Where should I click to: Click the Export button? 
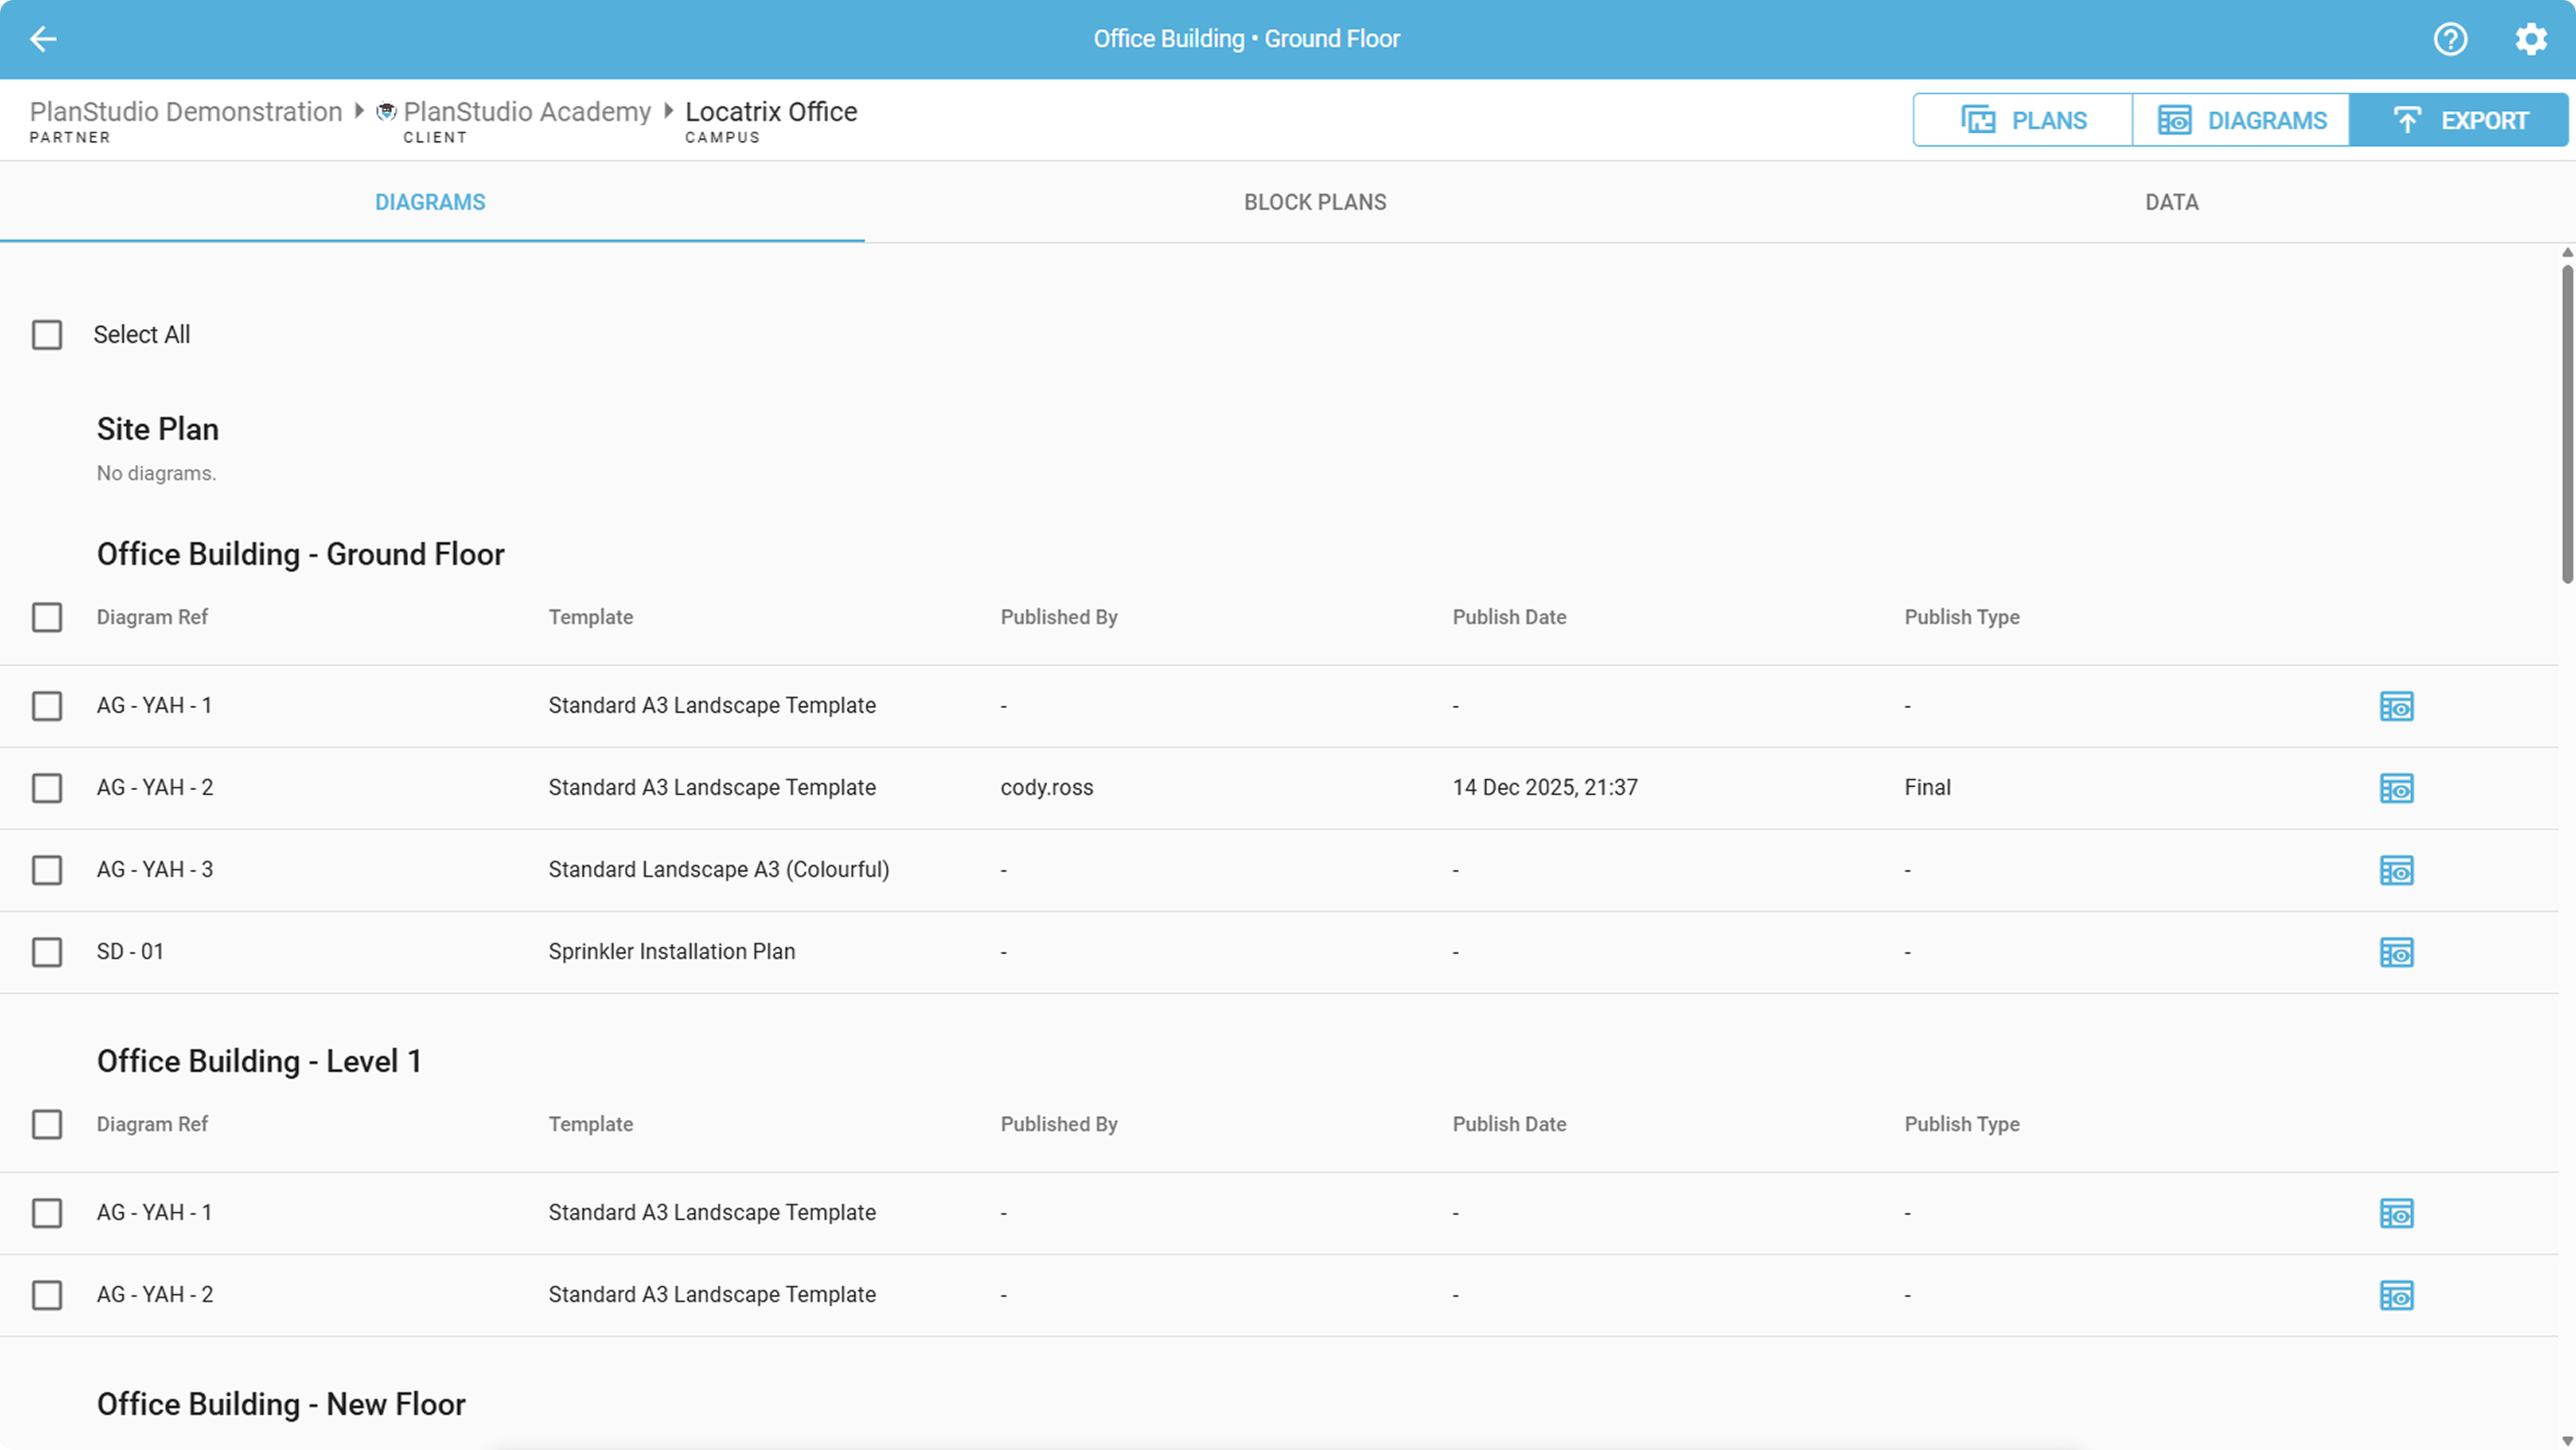[2459, 120]
